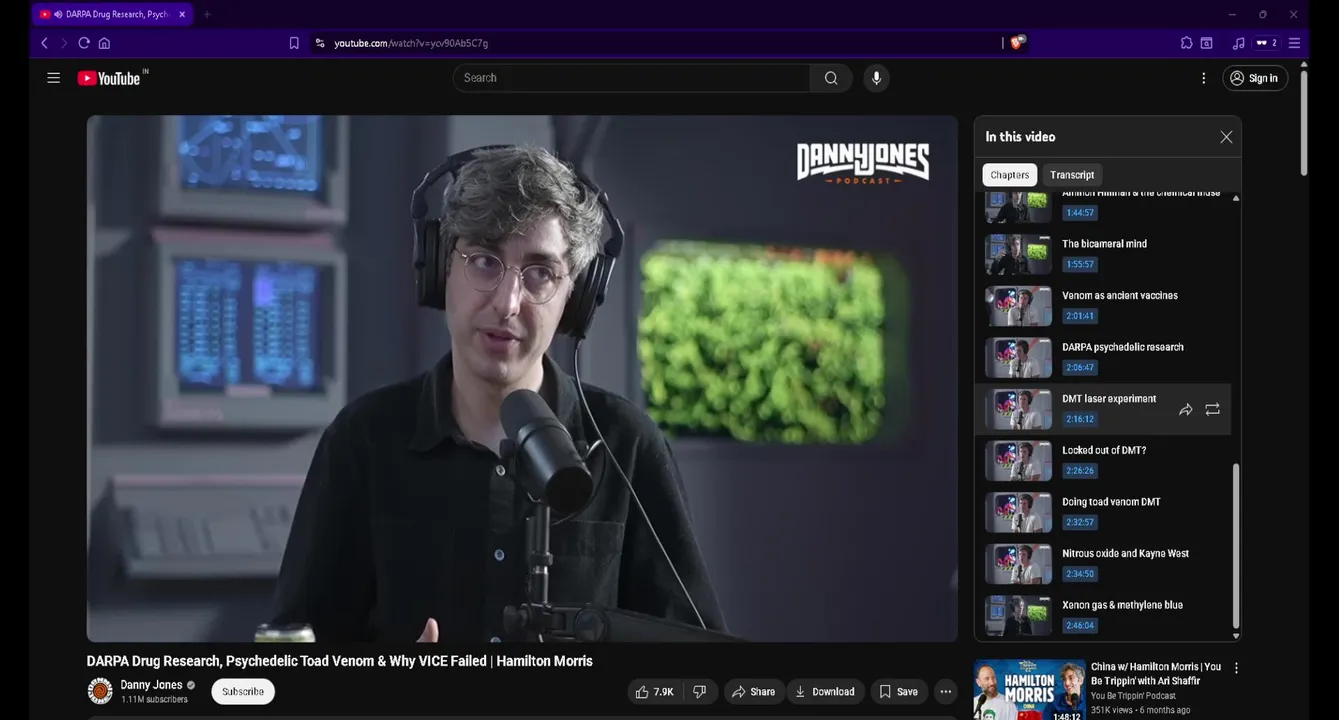Open the Danny Jones channel avatar

[x=100, y=691]
